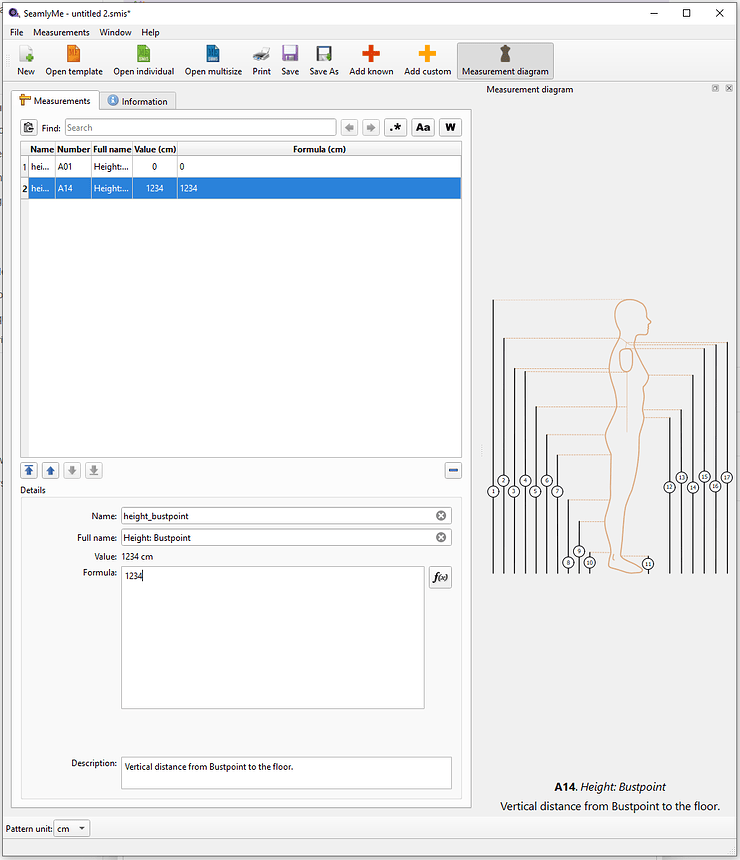Click the Name column header

tap(42, 149)
